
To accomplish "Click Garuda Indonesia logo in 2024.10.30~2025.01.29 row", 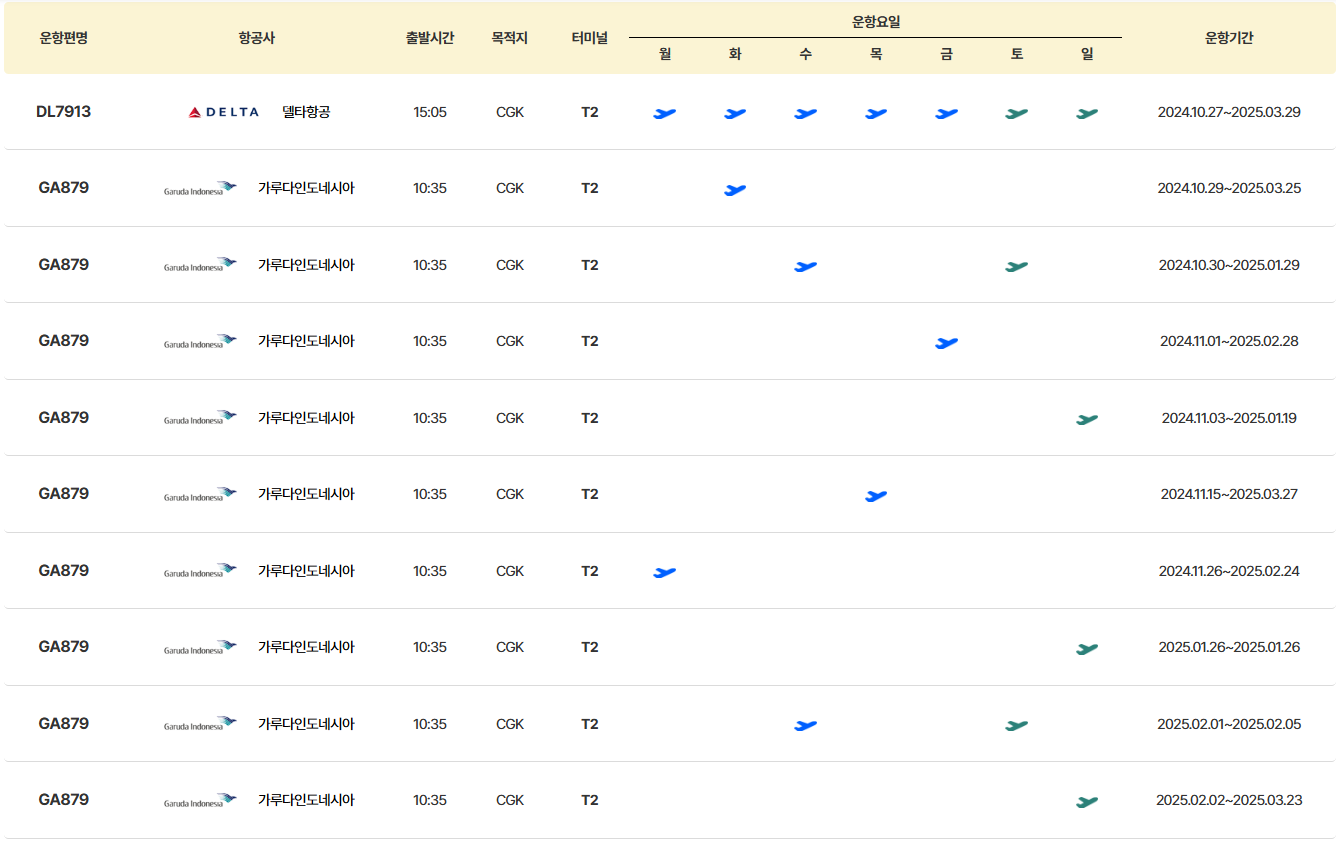I will [x=200, y=265].
